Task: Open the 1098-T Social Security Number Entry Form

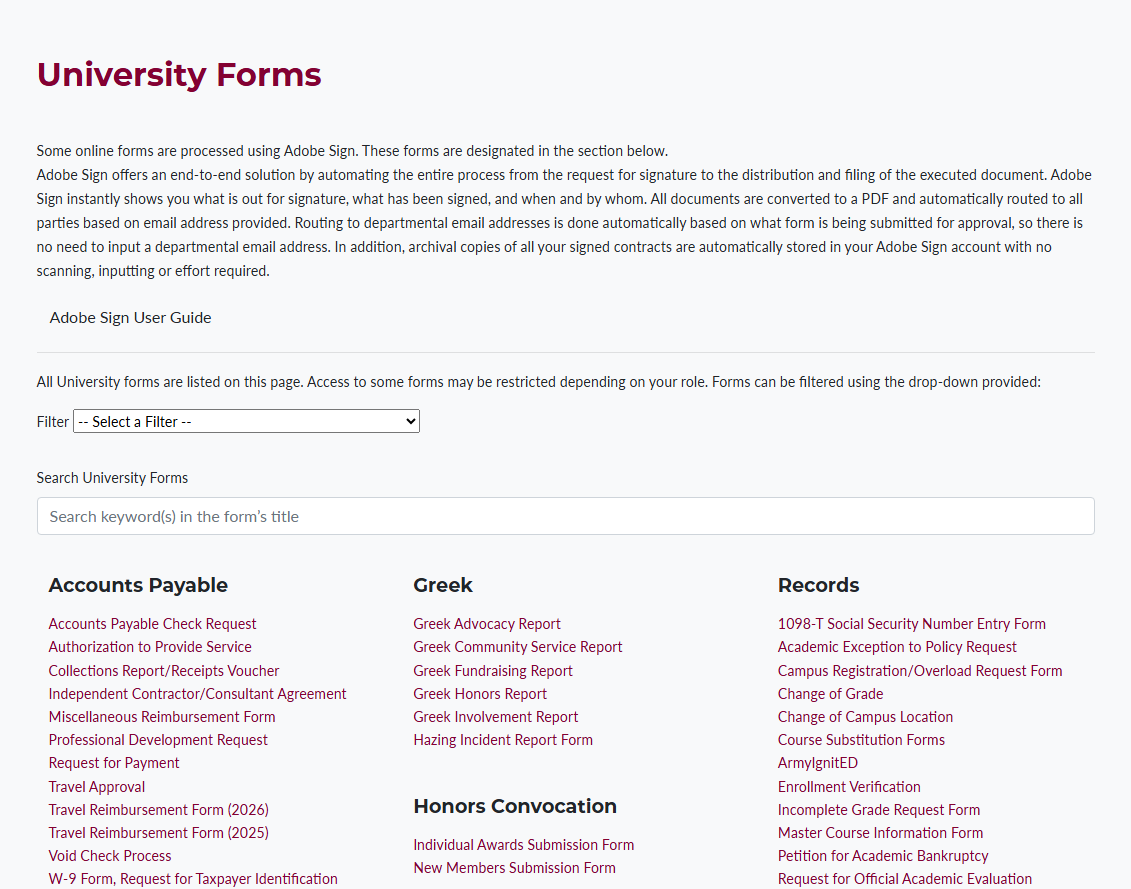Action: click(x=911, y=623)
